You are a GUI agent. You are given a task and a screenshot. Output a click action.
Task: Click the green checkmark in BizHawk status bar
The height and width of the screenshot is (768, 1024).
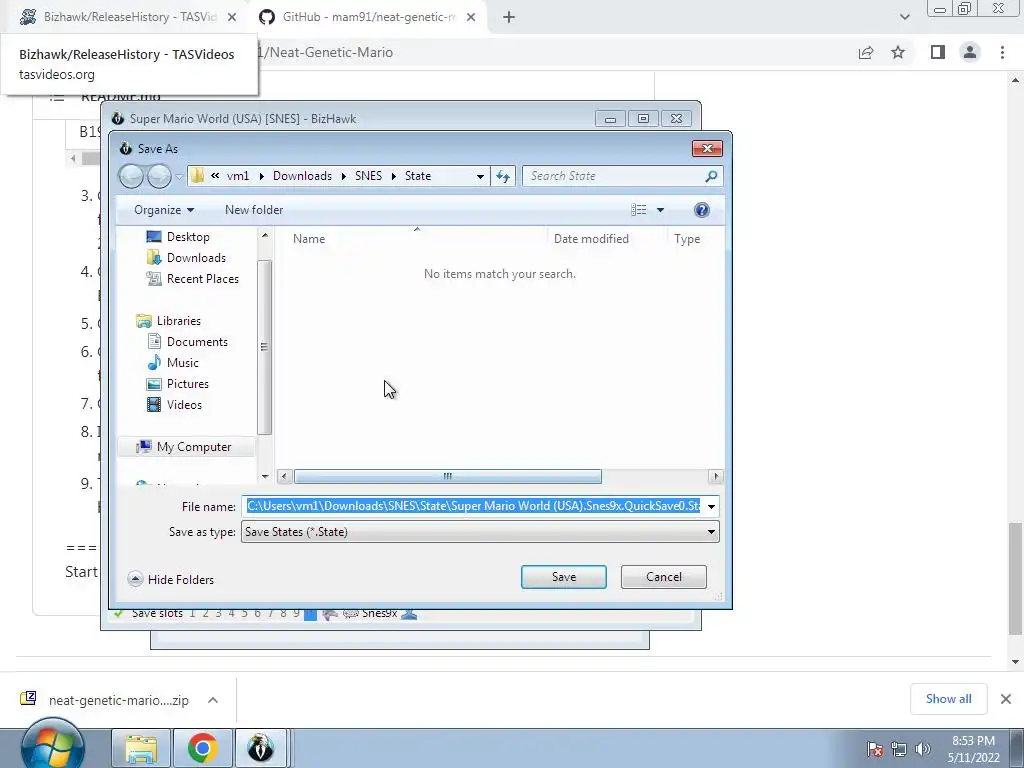(x=118, y=614)
